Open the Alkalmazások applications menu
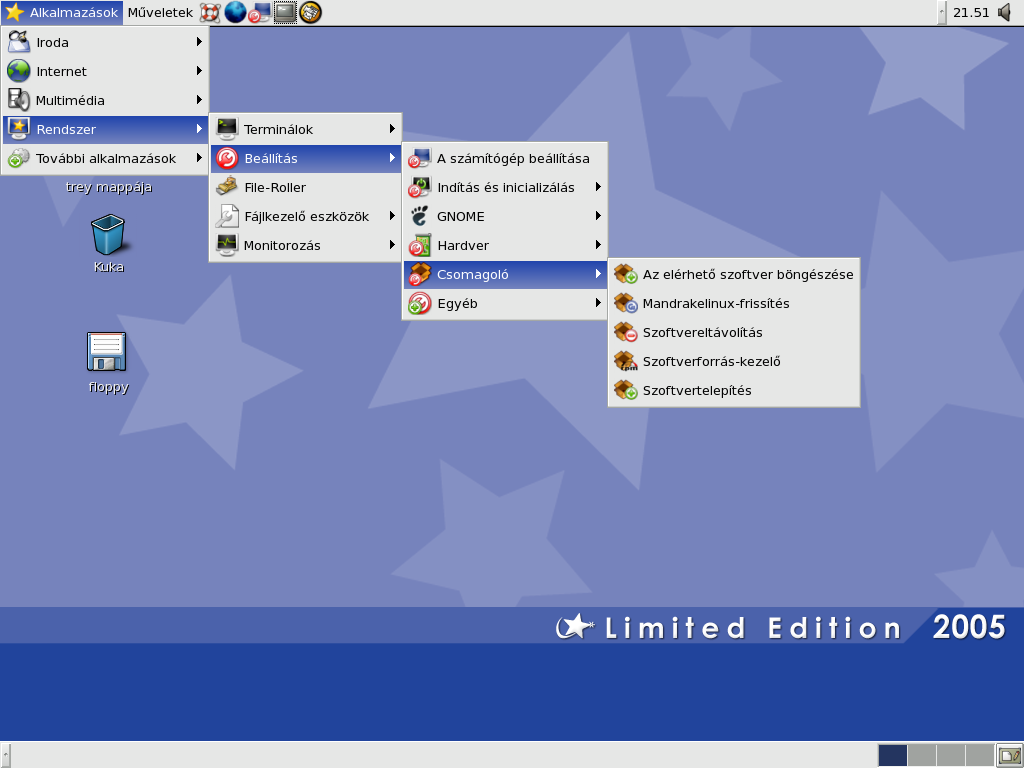The image size is (1024, 768). tap(61, 12)
